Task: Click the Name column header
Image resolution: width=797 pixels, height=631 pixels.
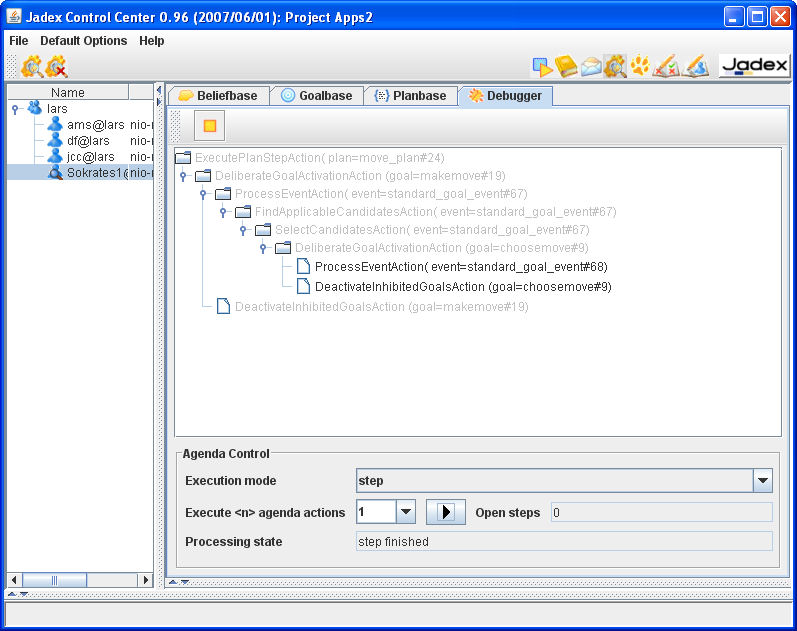Action: (68, 93)
